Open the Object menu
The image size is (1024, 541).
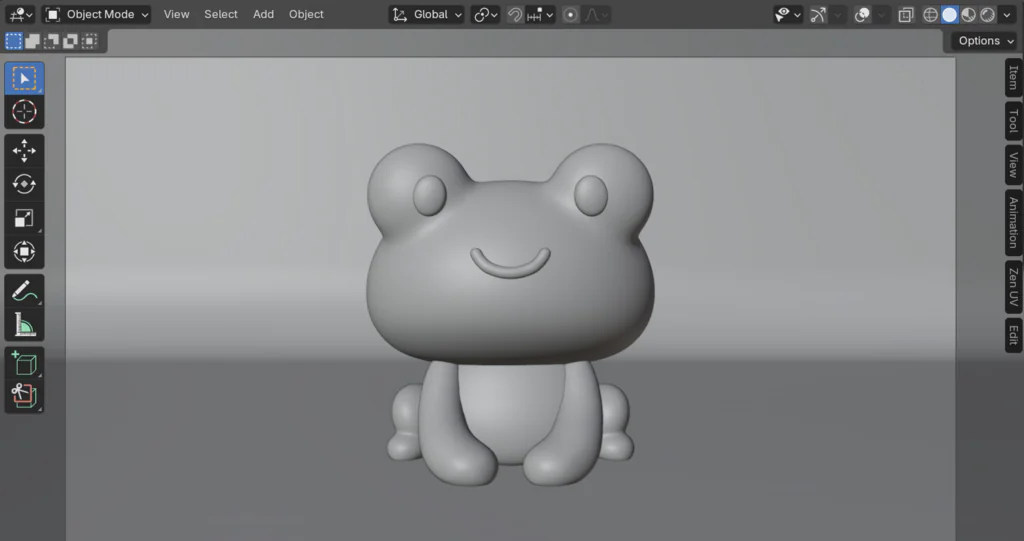tap(306, 14)
